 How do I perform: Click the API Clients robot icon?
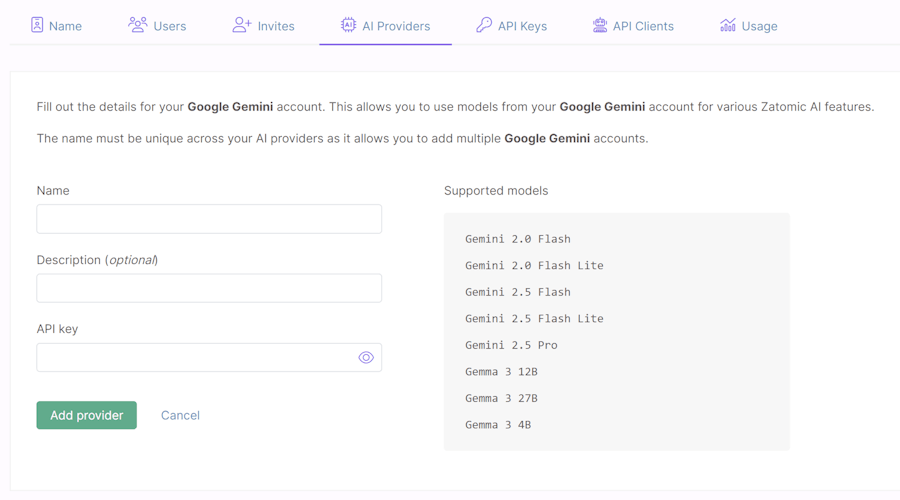[600, 25]
